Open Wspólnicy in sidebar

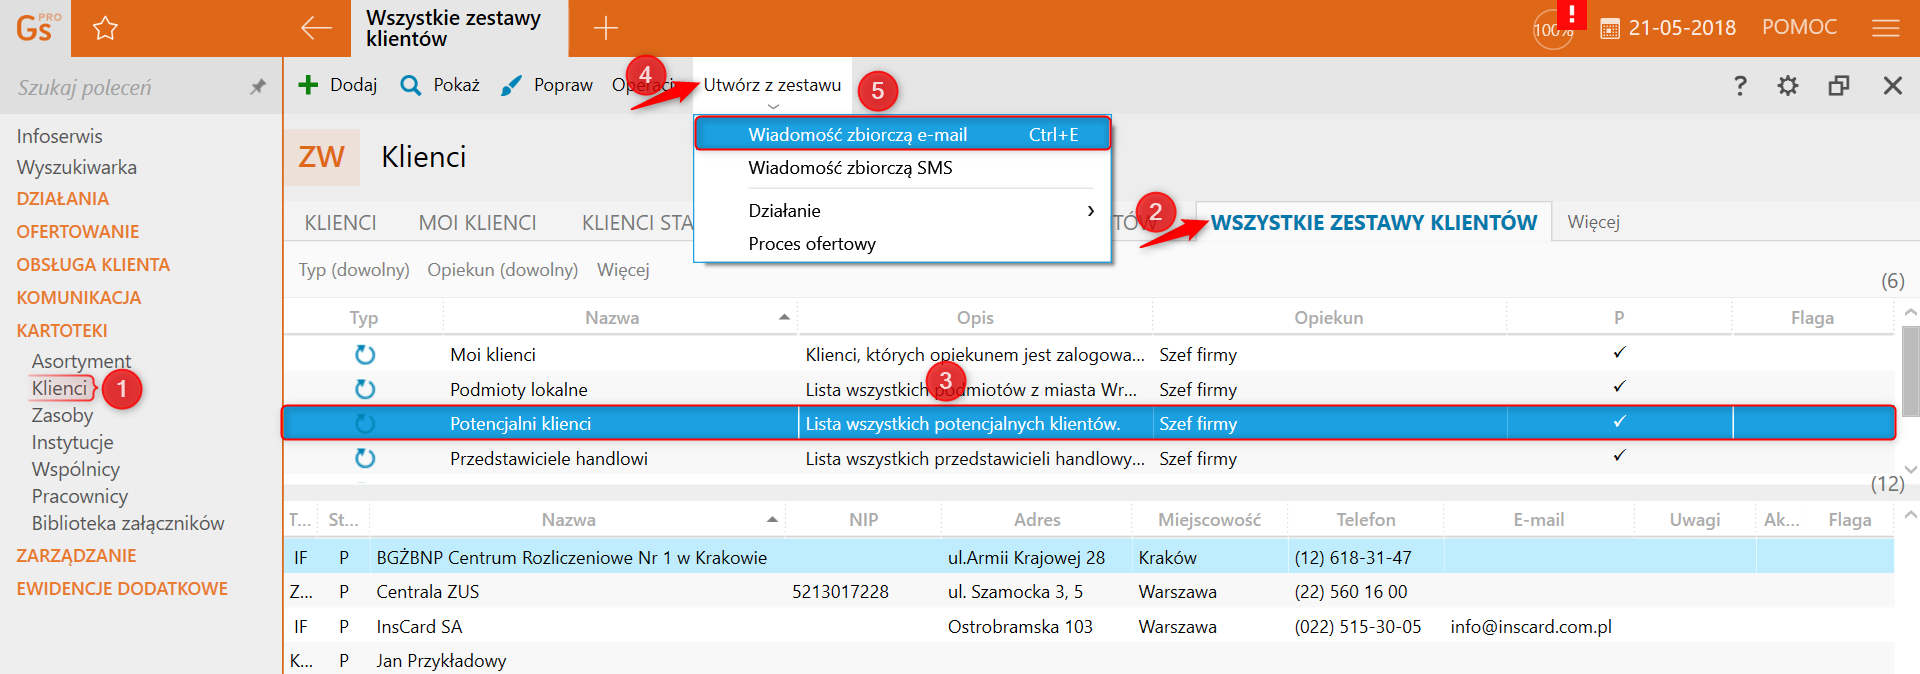click(x=75, y=469)
